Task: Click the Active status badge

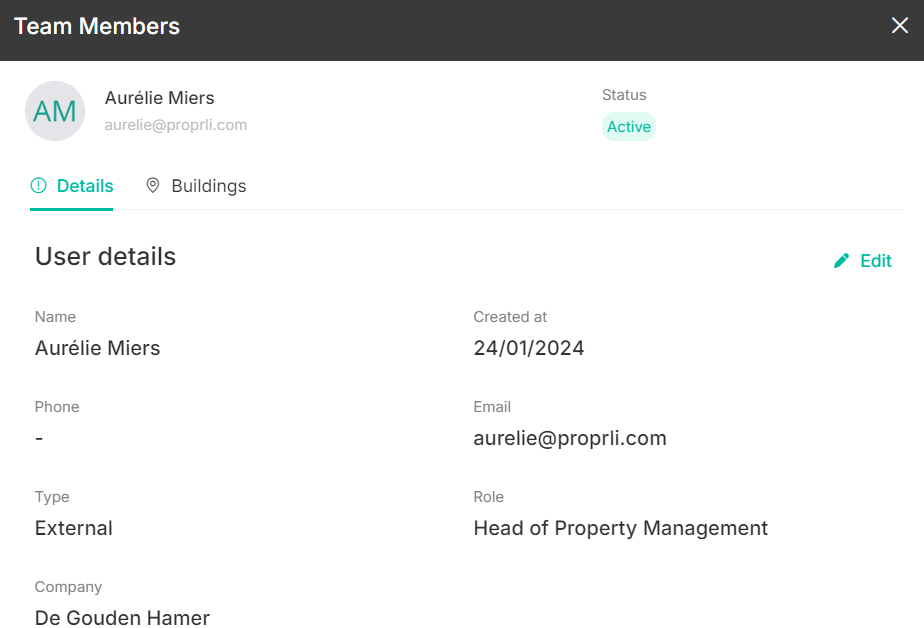Action: [629, 127]
